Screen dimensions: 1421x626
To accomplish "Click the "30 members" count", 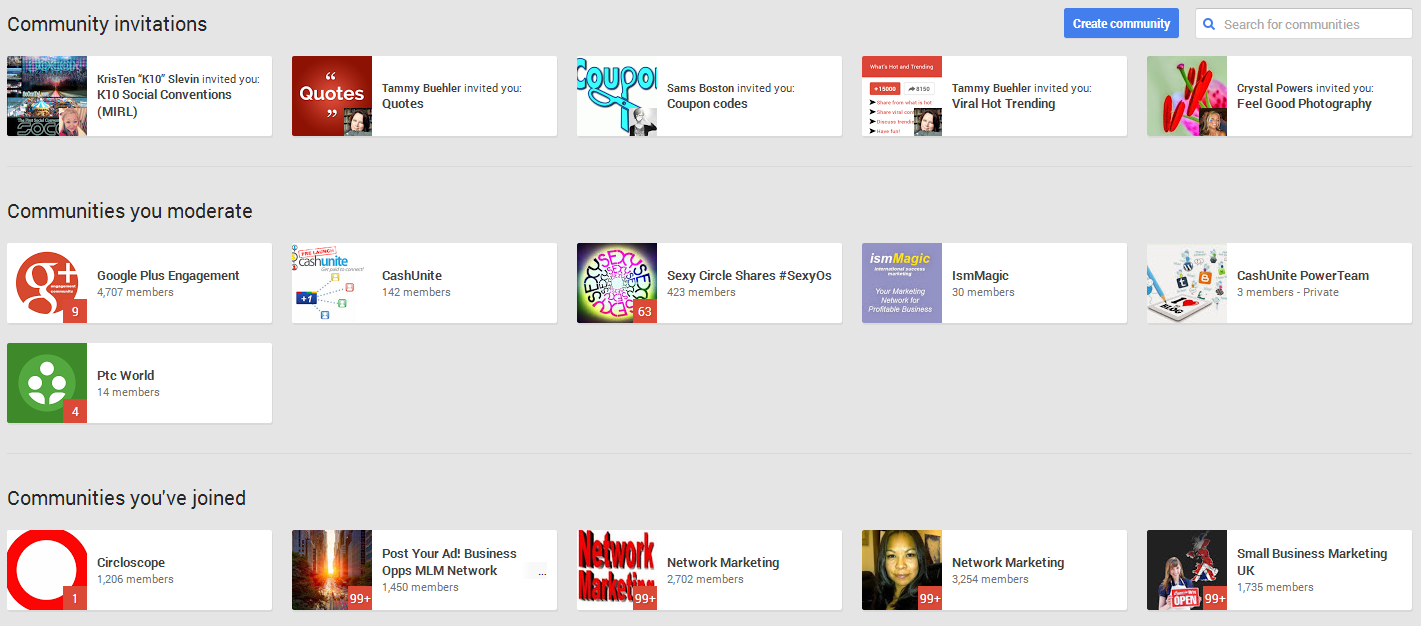I will [x=983, y=292].
